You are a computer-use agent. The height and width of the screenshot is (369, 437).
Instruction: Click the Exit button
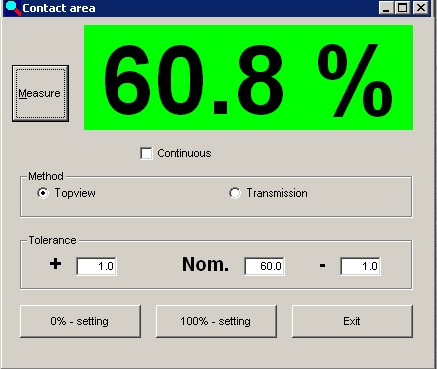click(352, 321)
